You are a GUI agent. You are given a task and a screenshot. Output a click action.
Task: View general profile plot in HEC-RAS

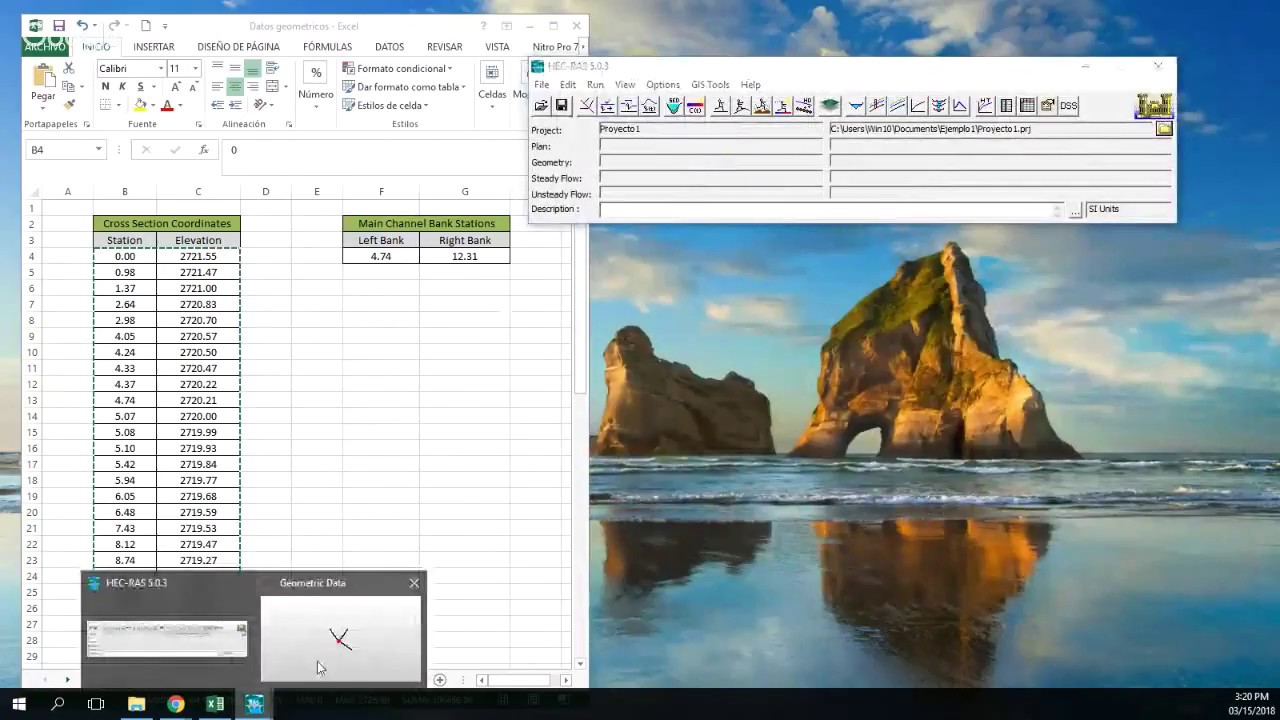(x=897, y=105)
